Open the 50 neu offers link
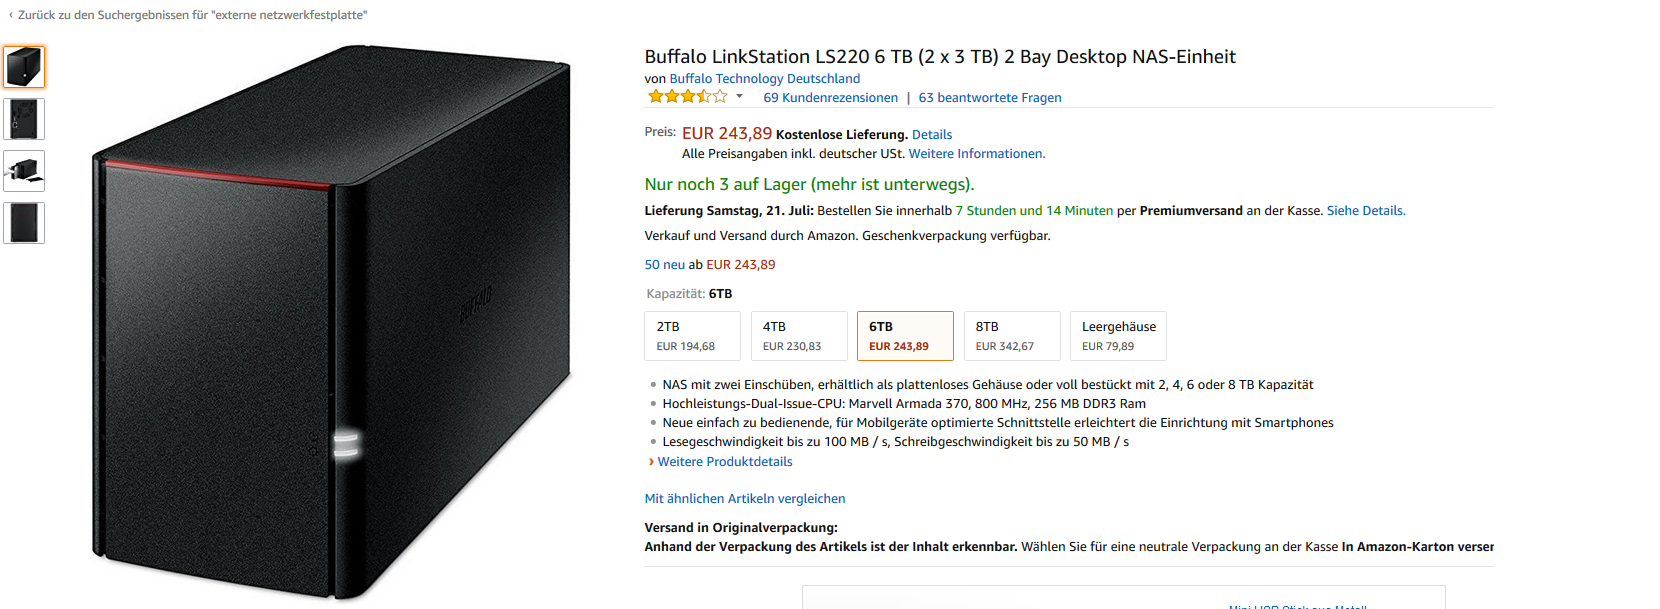The height and width of the screenshot is (609, 1660). (x=664, y=264)
